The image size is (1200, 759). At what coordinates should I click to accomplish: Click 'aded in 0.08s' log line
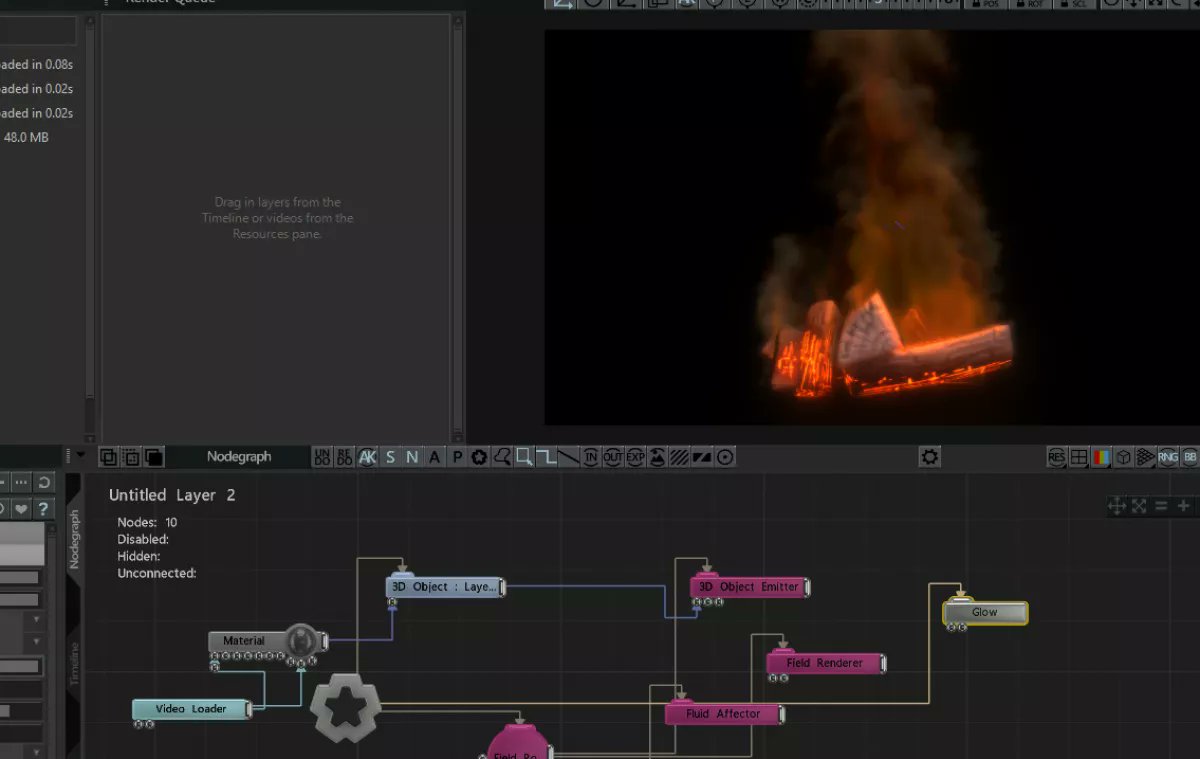coord(36,65)
